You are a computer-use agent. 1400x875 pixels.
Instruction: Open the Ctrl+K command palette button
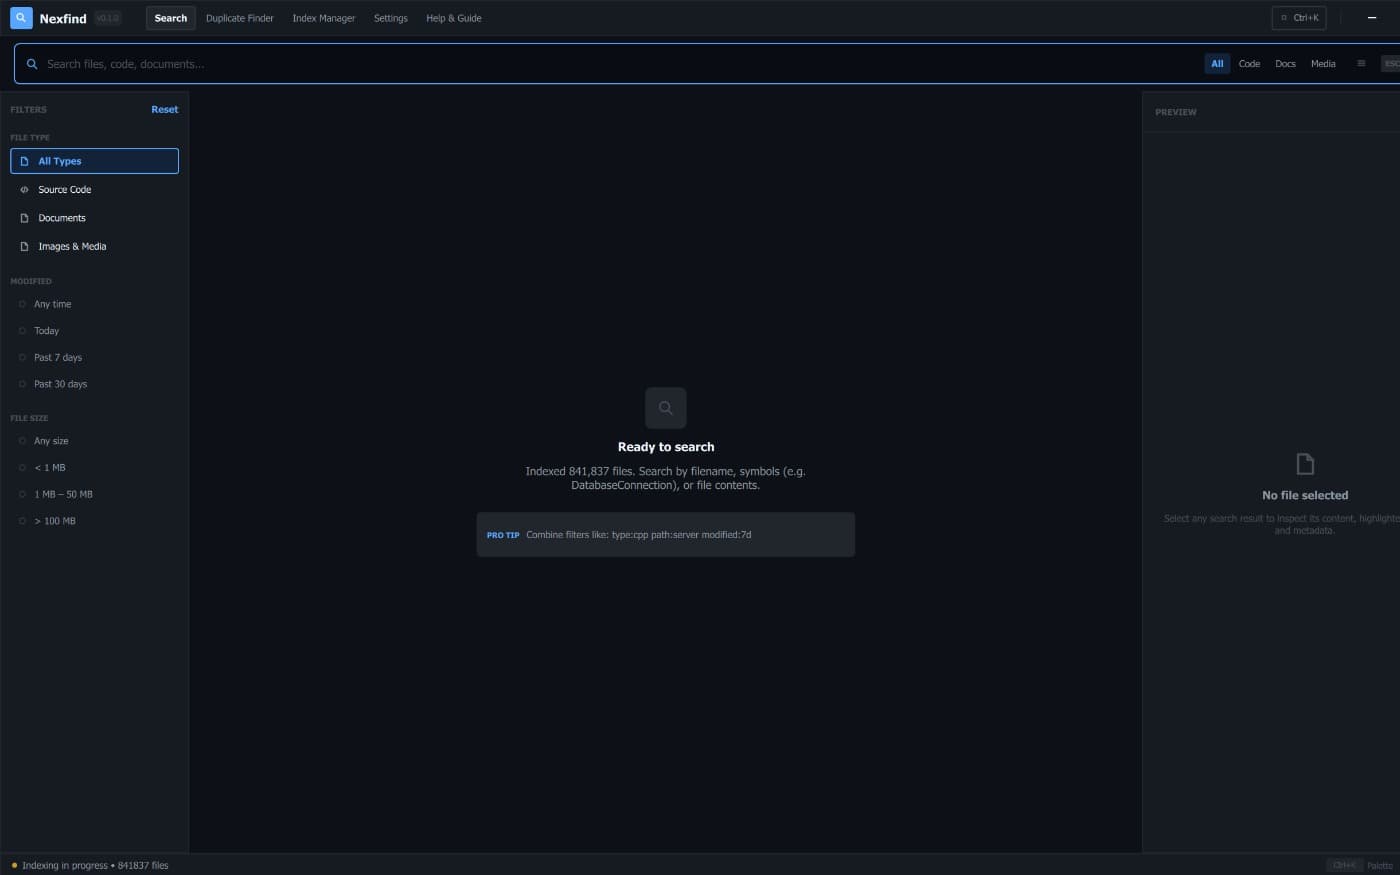click(1299, 18)
